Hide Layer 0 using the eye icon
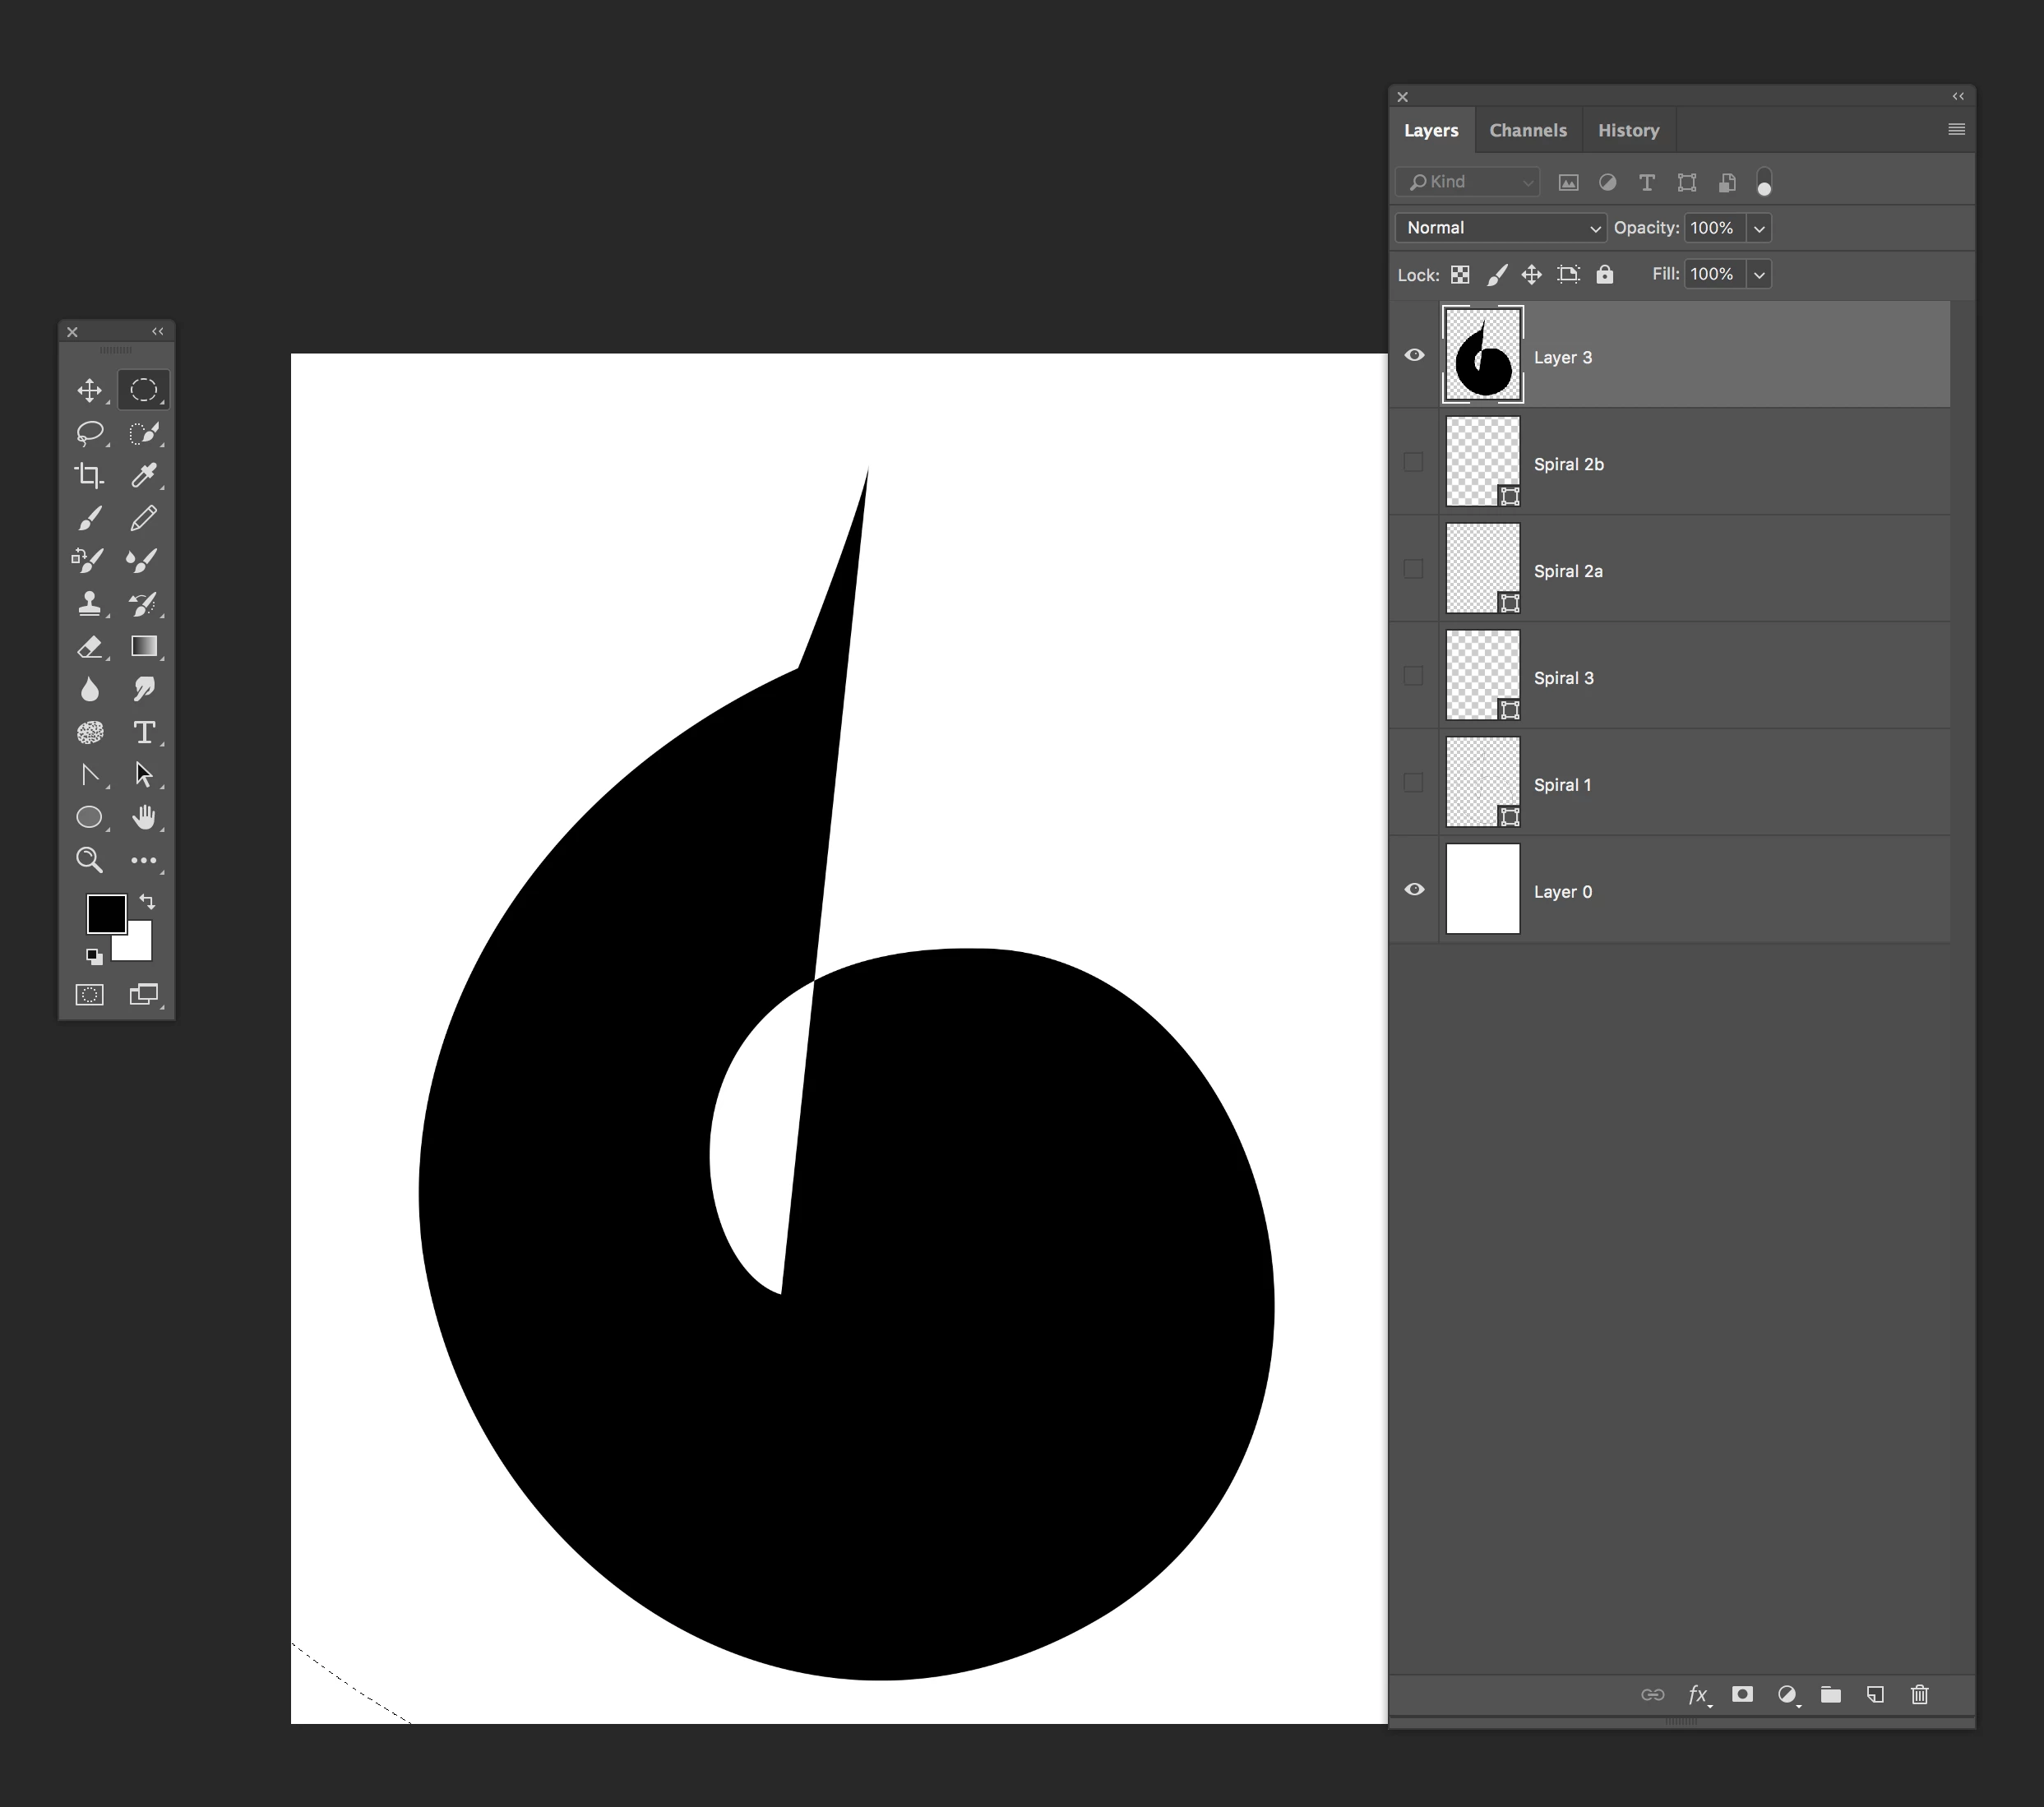This screenshot has width=2044, height=1807. [x=1414, y=889]
